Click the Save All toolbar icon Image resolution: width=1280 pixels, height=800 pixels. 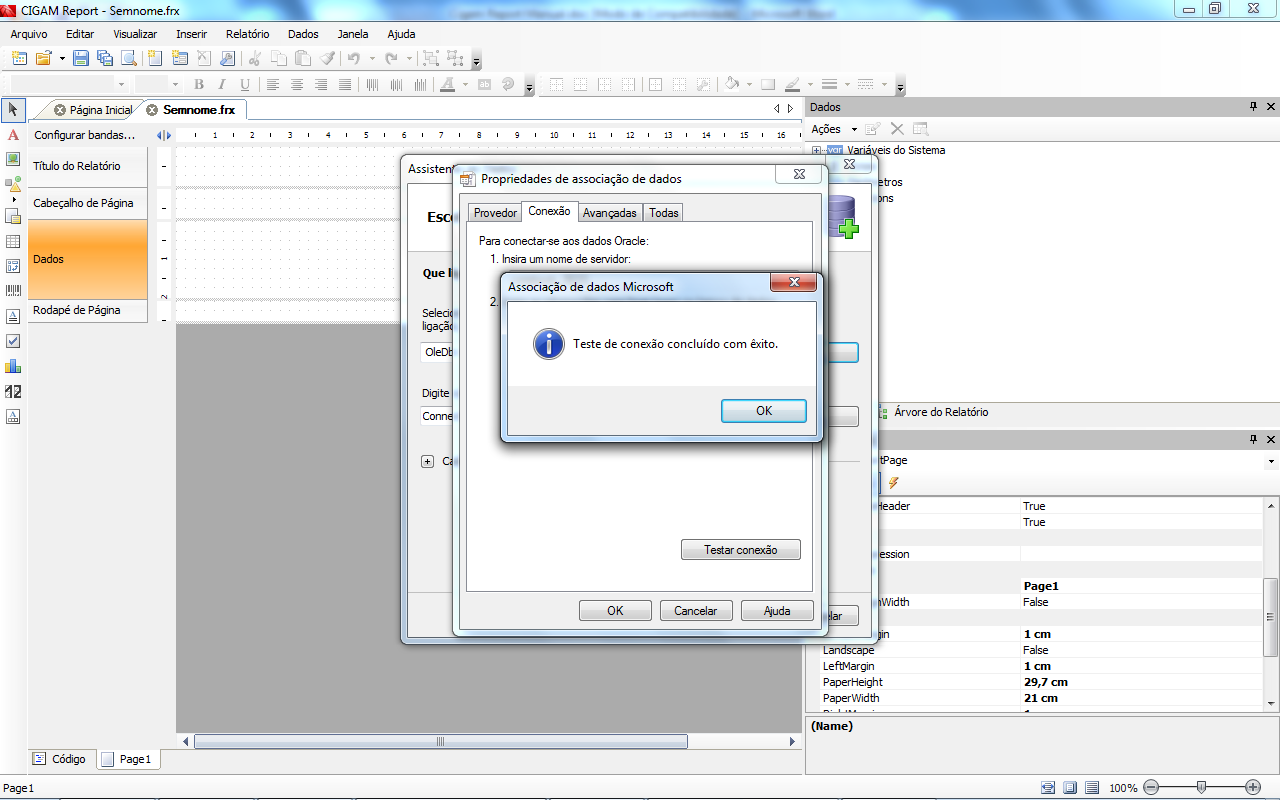(105, 58)
